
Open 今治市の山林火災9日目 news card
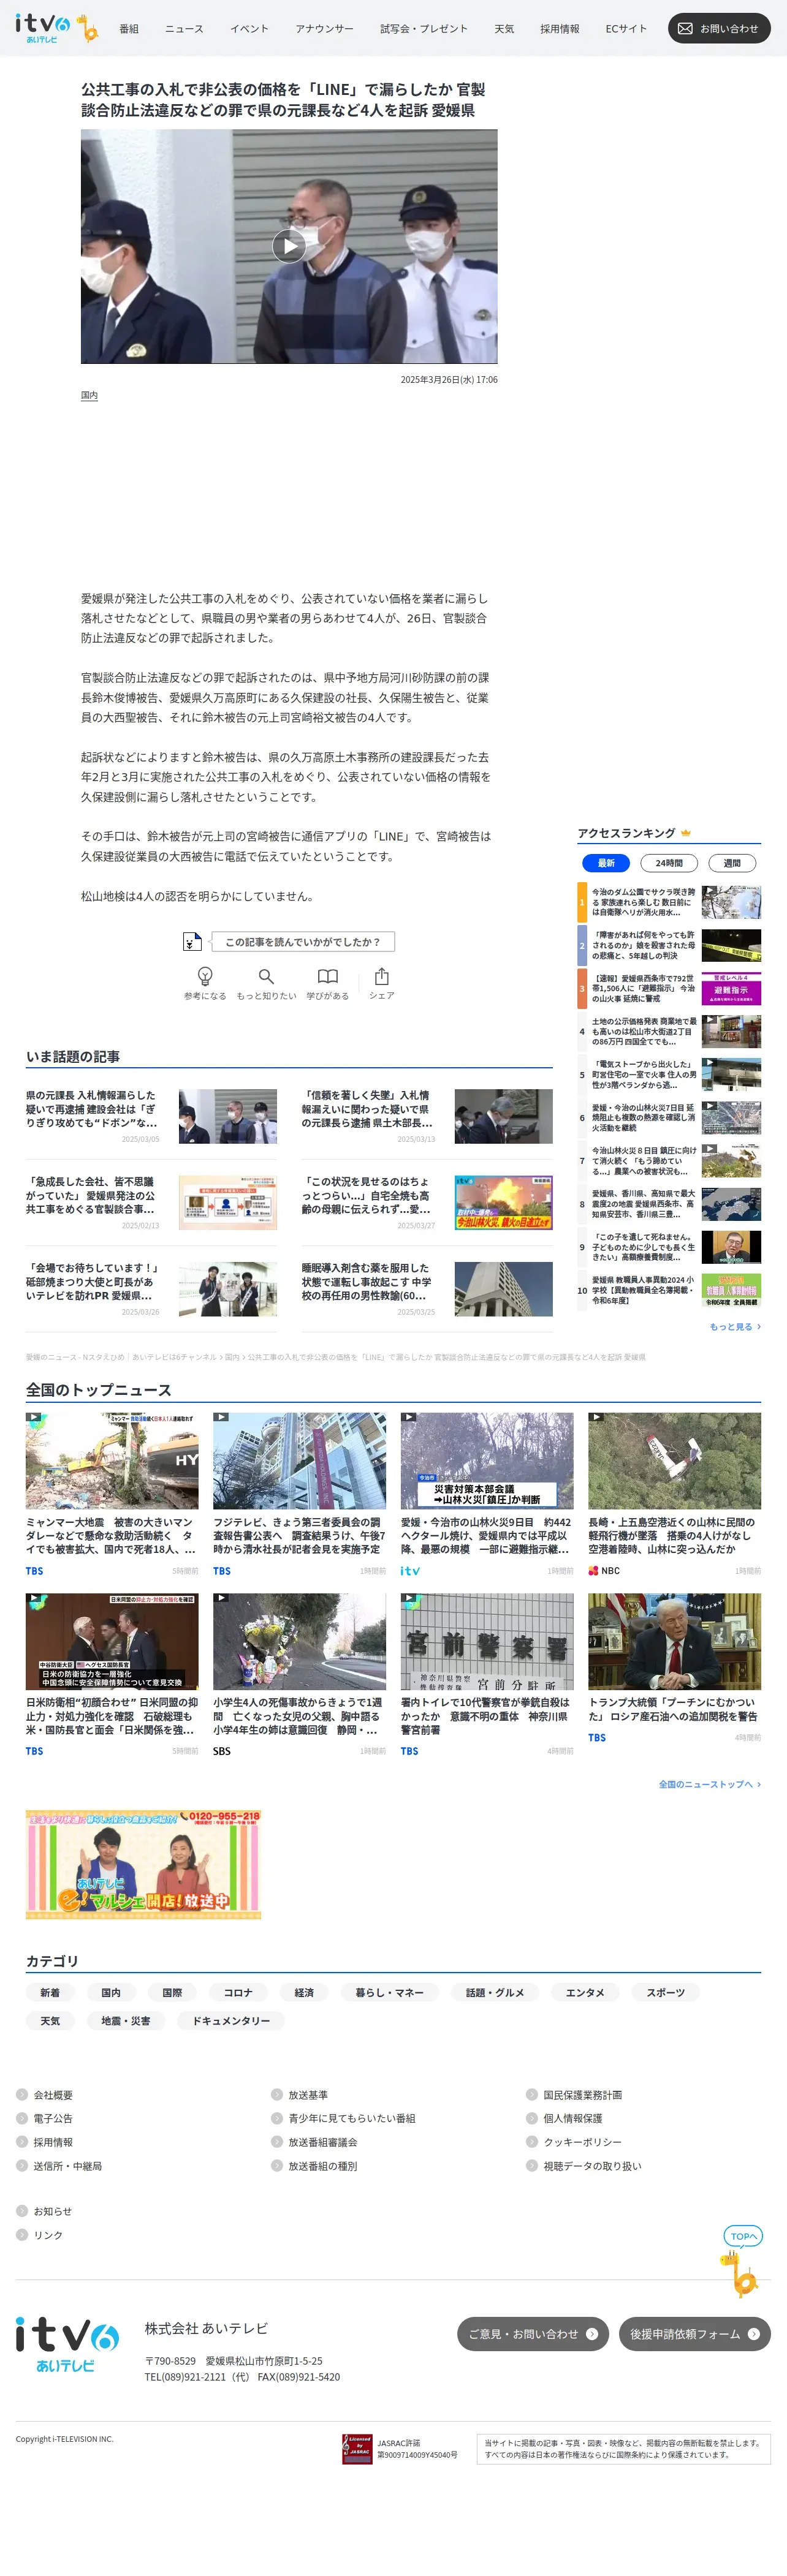[x=487, y=1494]
